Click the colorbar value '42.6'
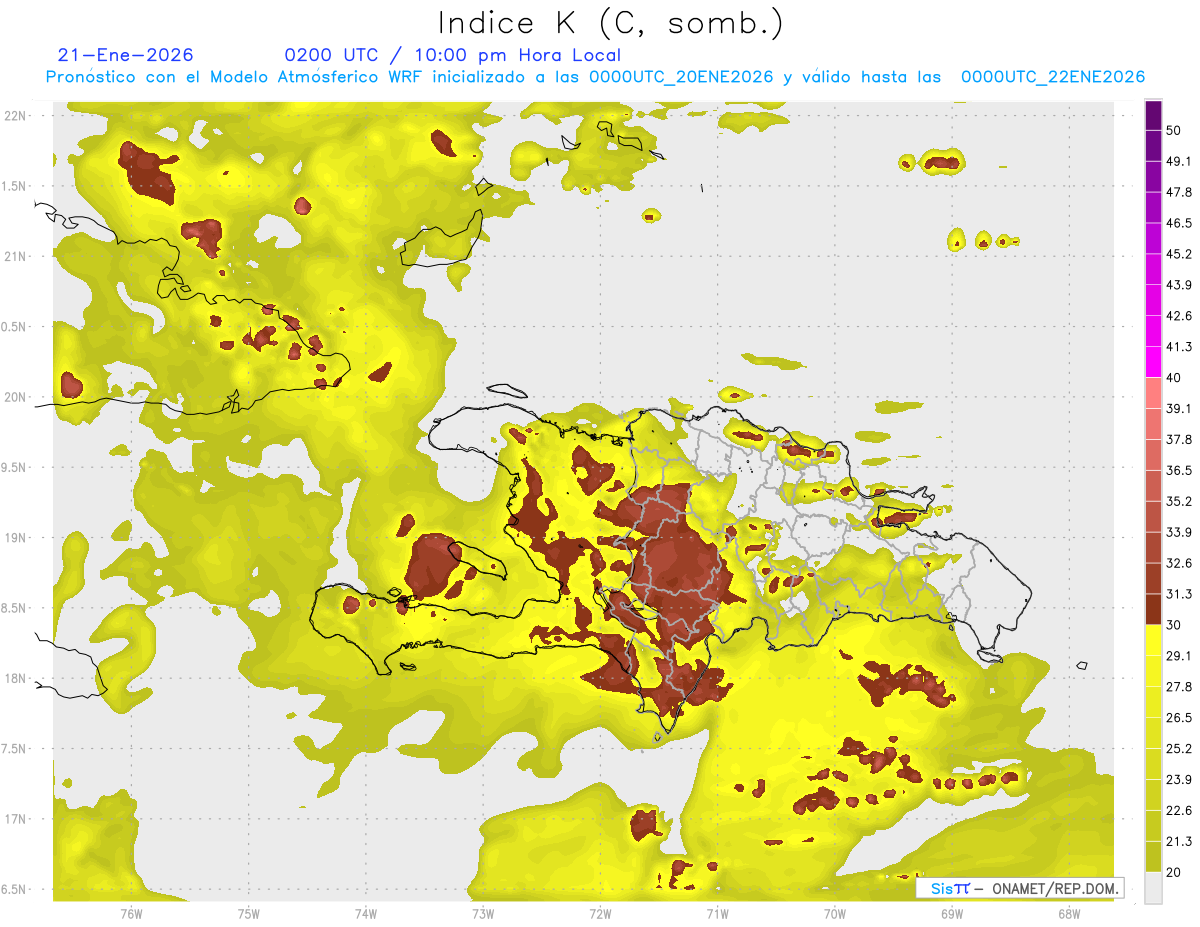 pos(1179,316)
